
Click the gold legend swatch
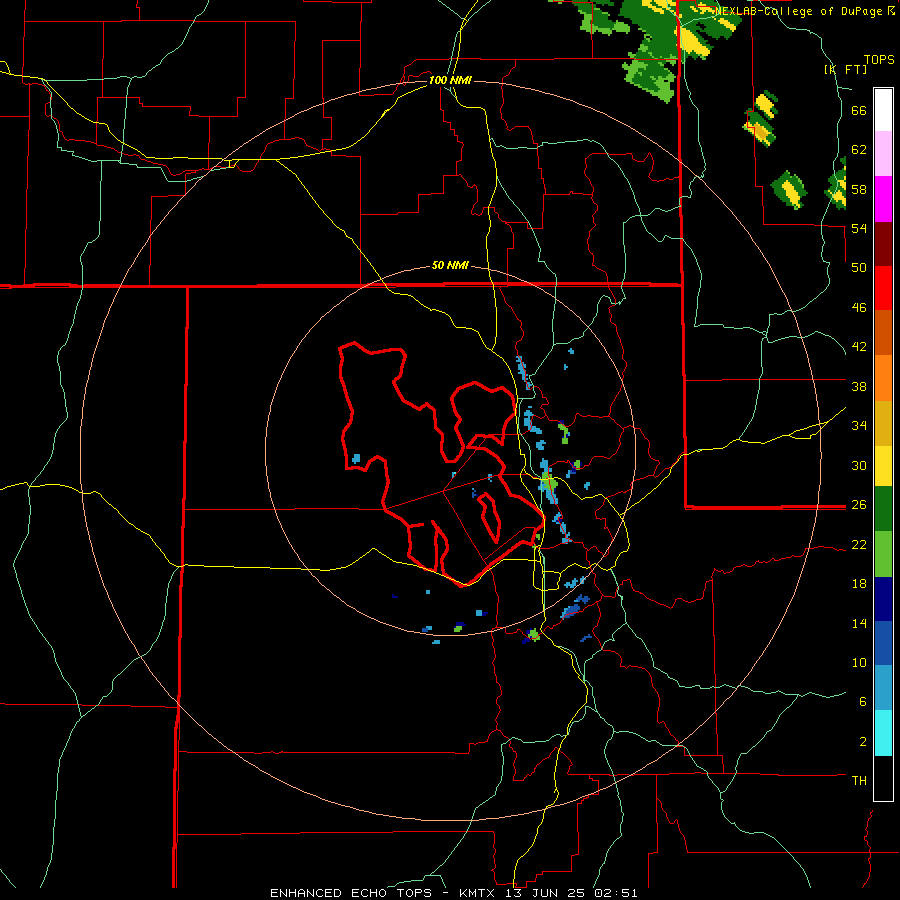coord(883,423)
